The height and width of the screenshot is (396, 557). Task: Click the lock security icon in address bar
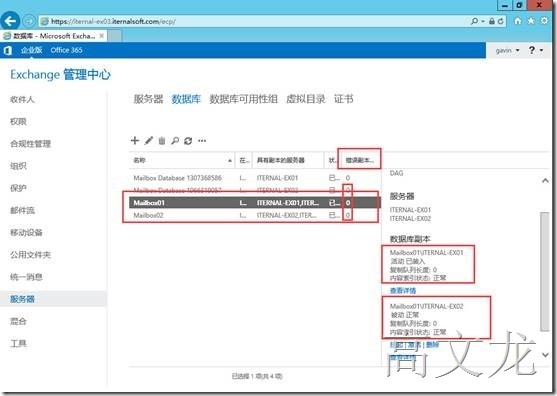pos(492,21)
